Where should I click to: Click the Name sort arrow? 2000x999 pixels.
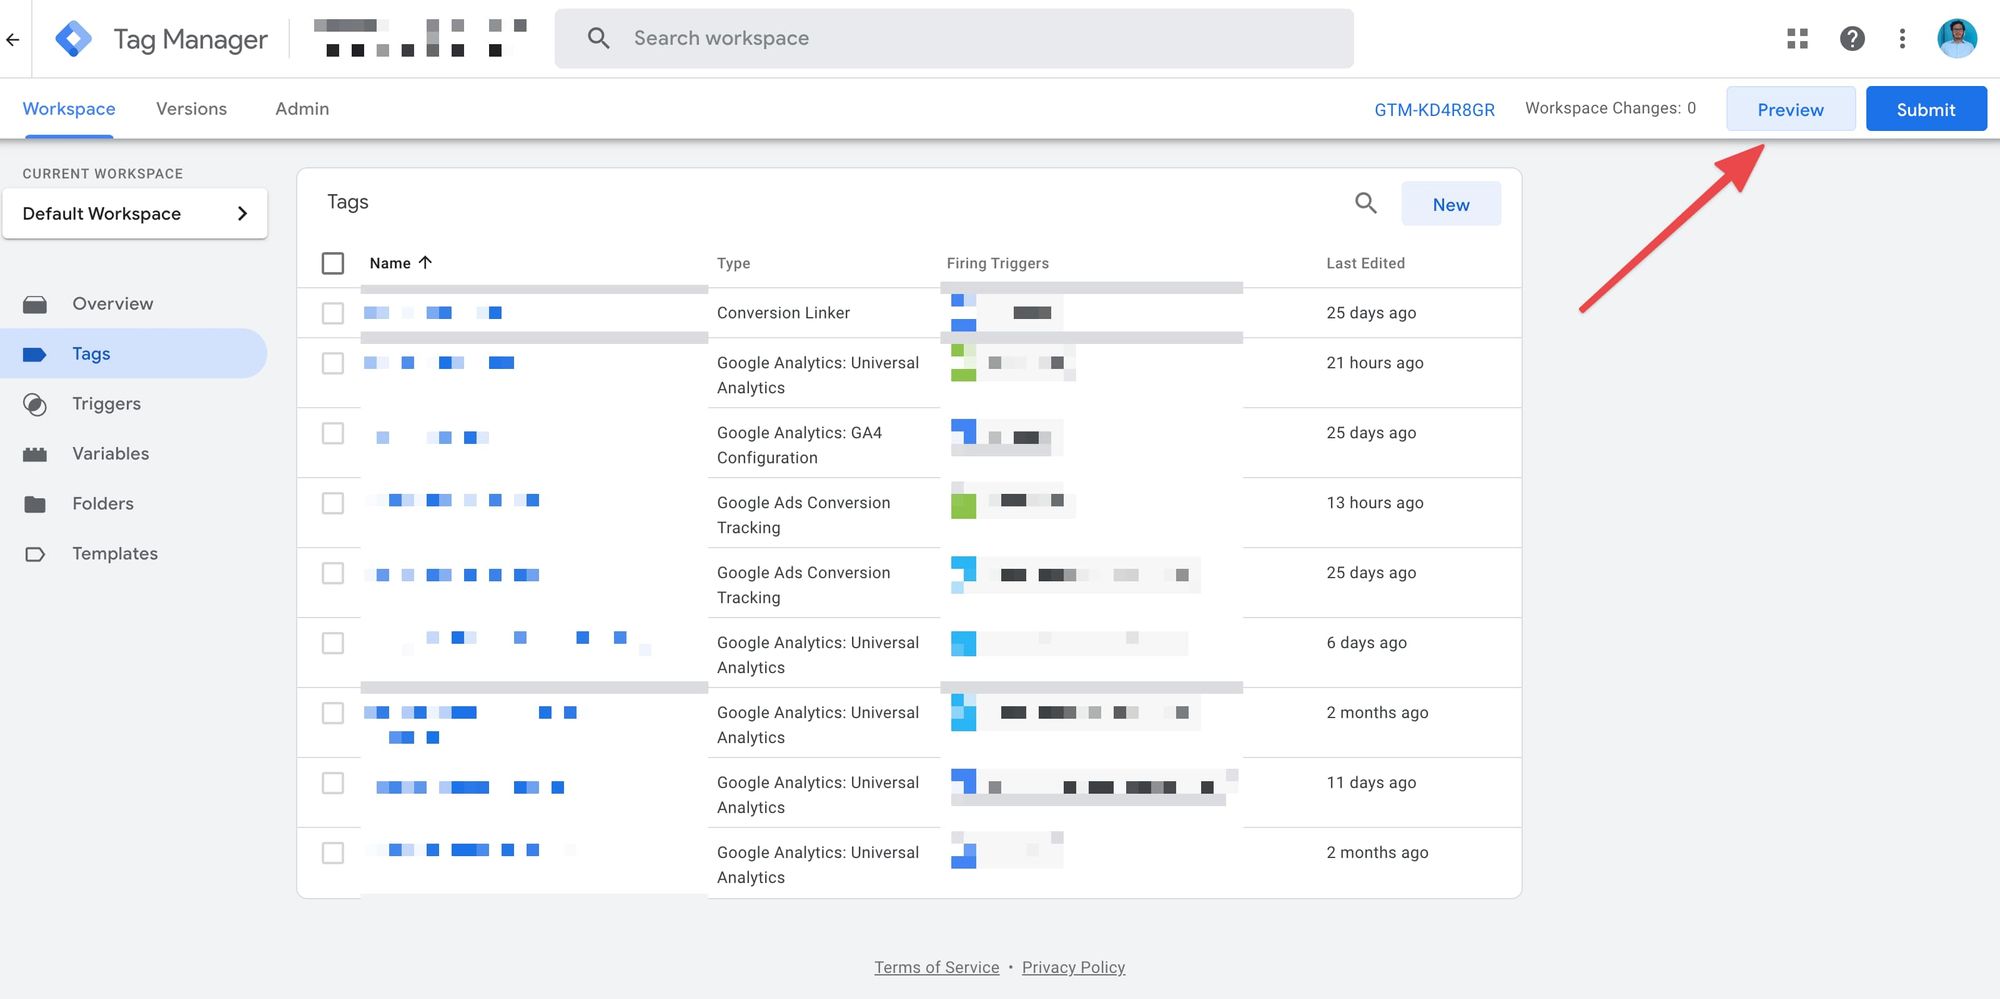click(x=425, y=262)
